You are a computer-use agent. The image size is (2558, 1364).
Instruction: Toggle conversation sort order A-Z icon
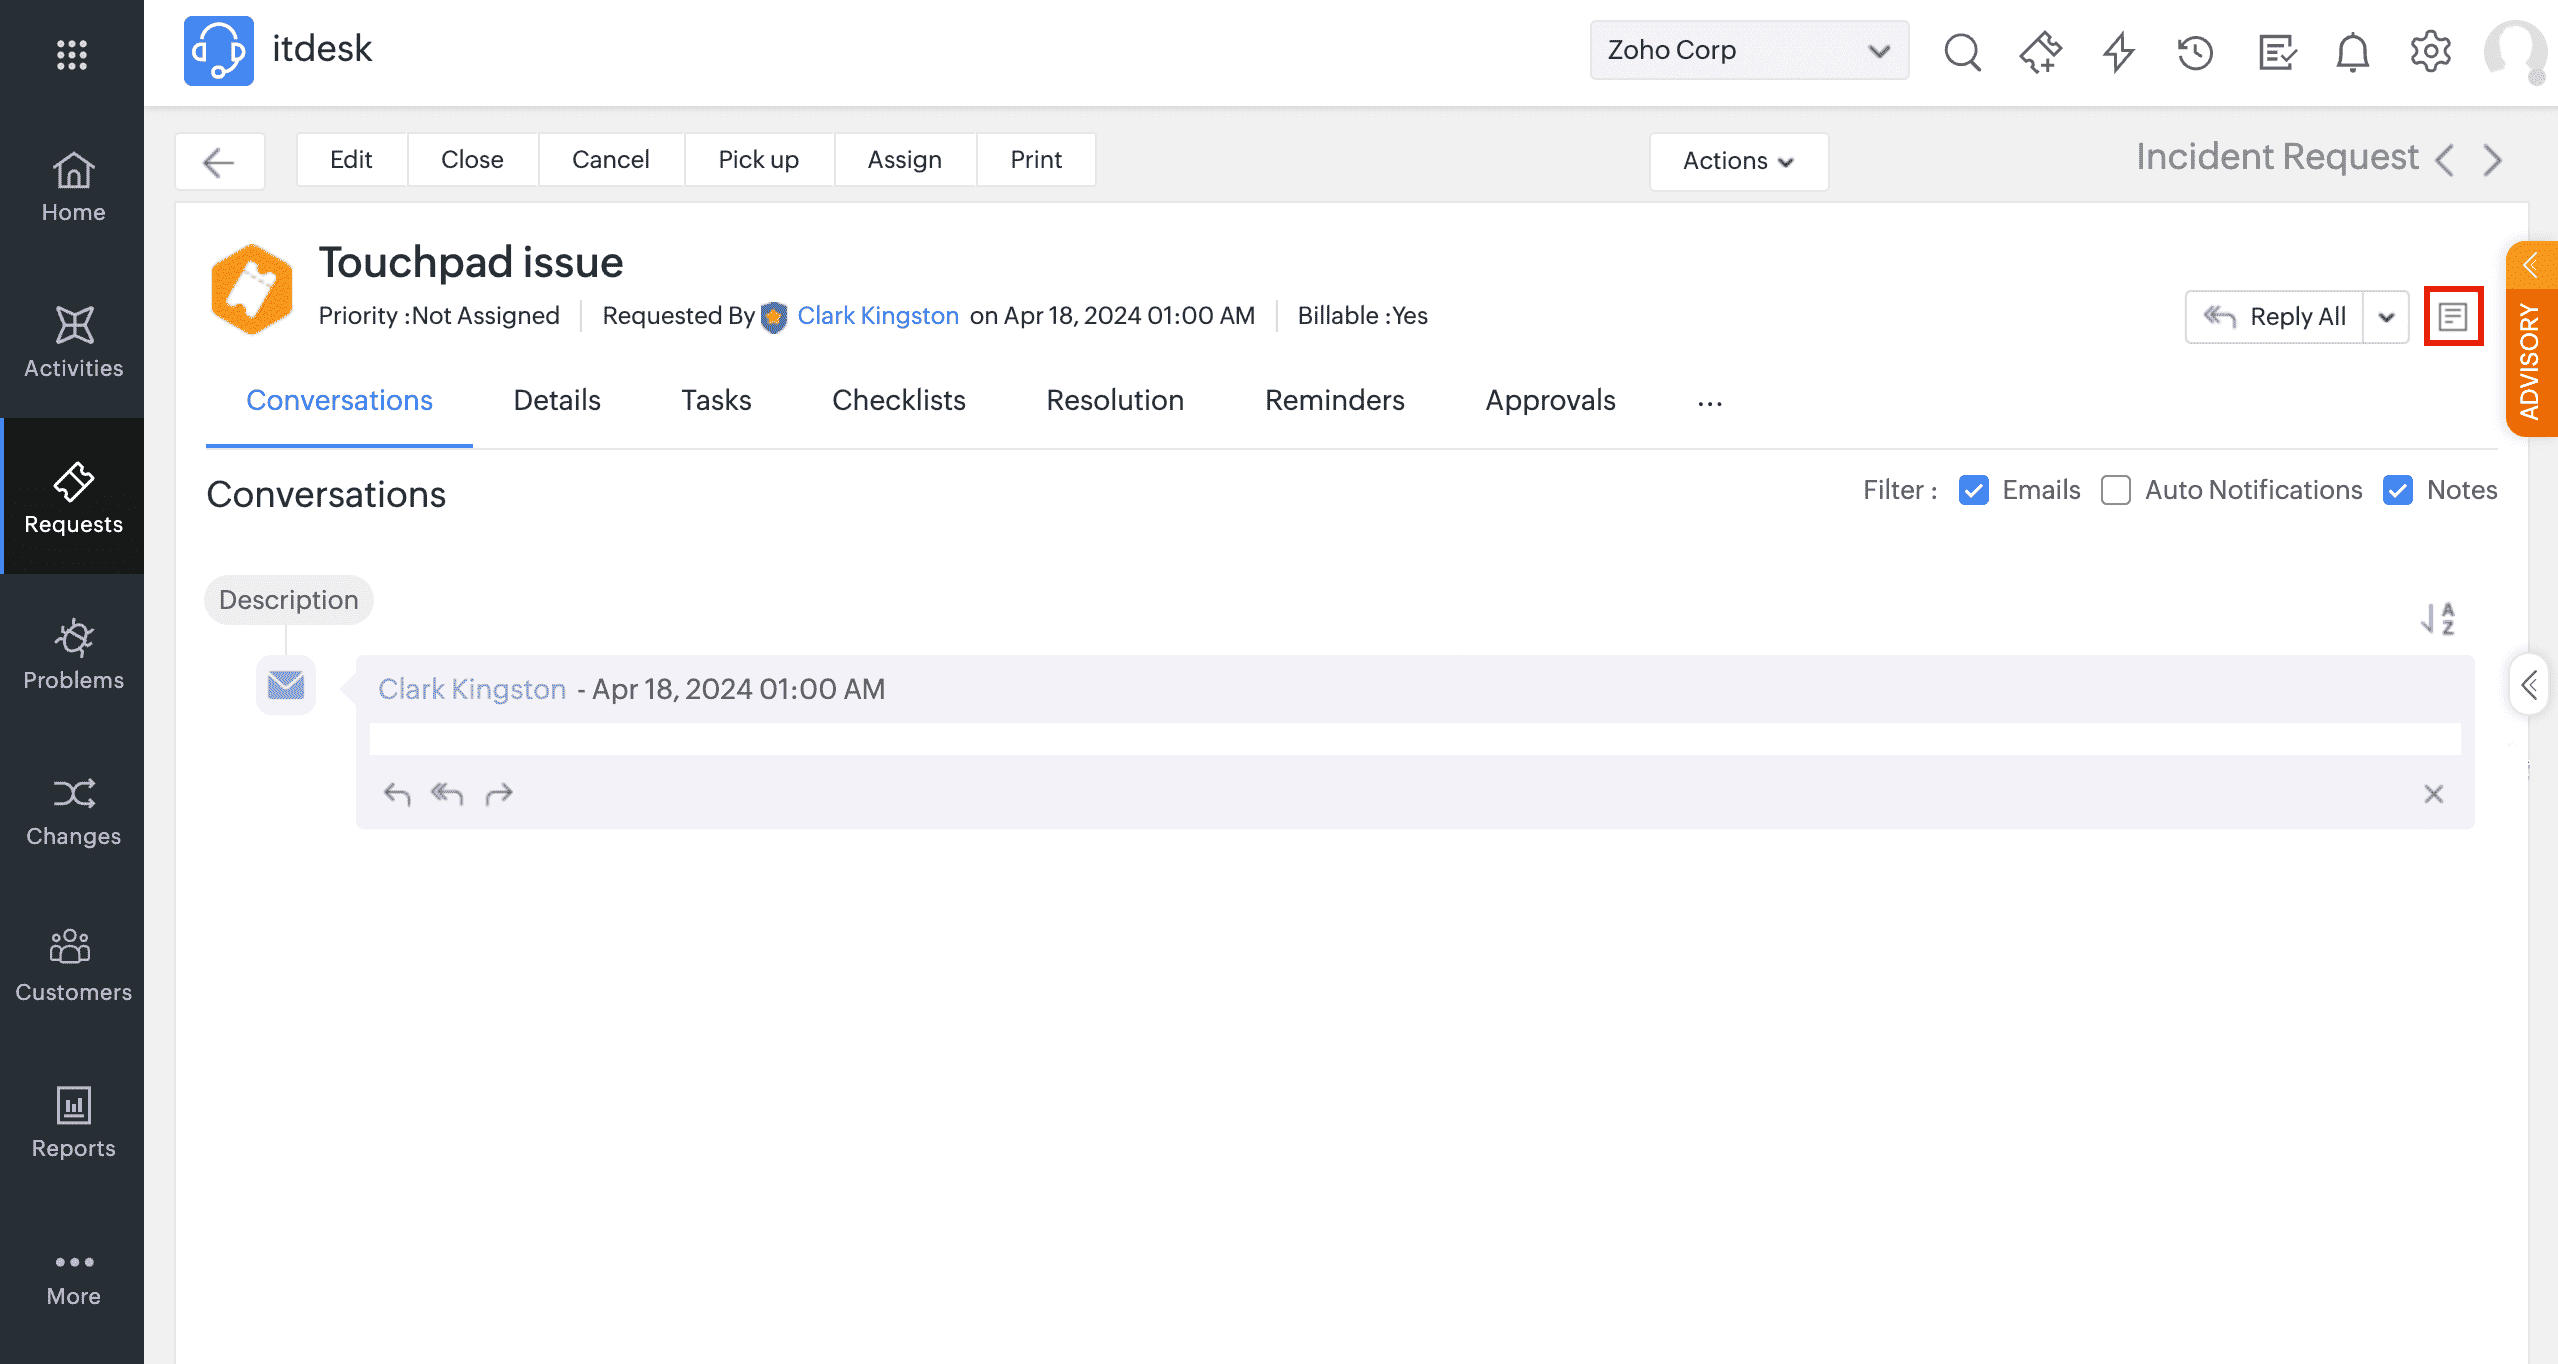pos(2438,619)
